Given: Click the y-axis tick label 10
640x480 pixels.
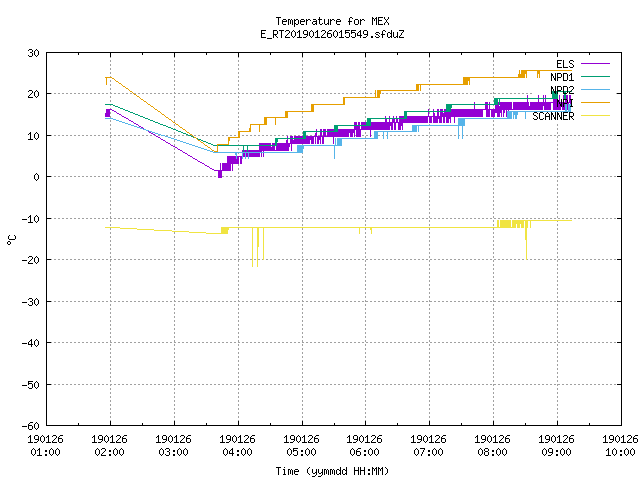Looking at the screenshot, I should (x=33, y=136).
